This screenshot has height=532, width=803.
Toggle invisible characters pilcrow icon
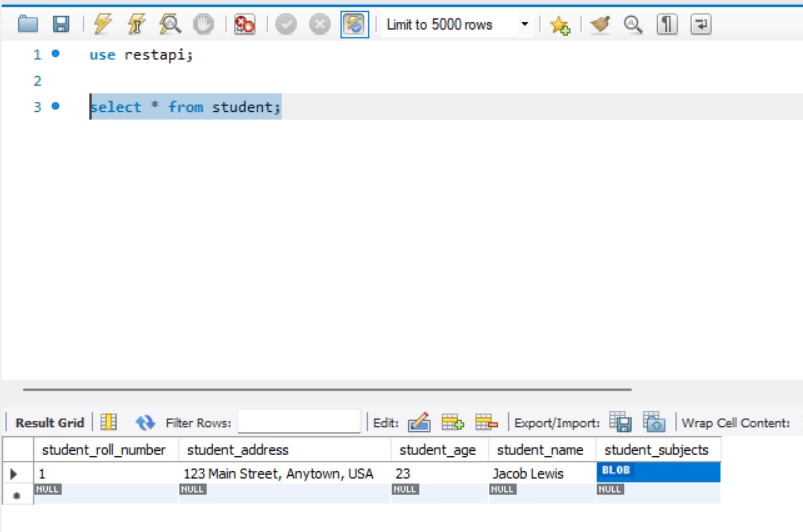click(x=667, y=24)
